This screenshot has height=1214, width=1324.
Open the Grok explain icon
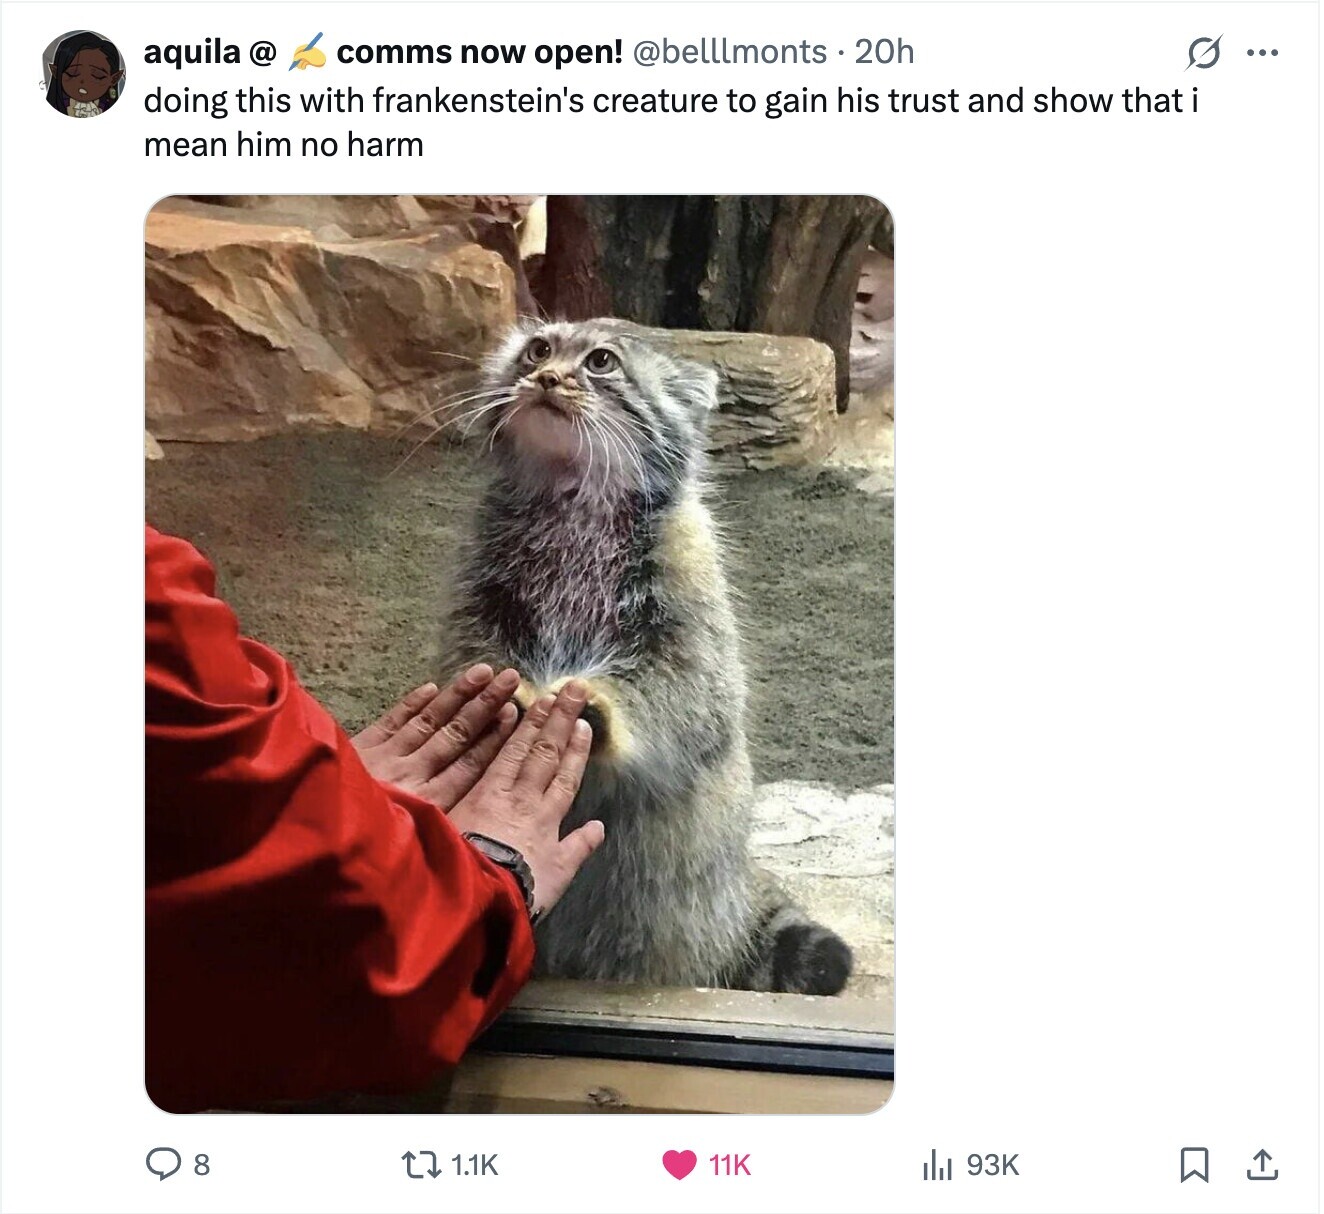pos(1203,52)
